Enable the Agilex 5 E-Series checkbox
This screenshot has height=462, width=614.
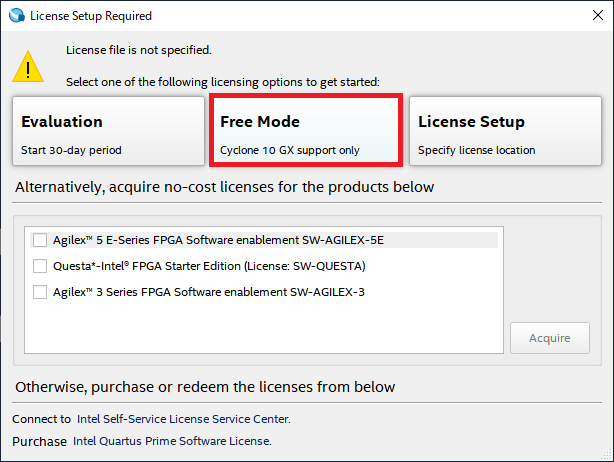tap(40, 240)
